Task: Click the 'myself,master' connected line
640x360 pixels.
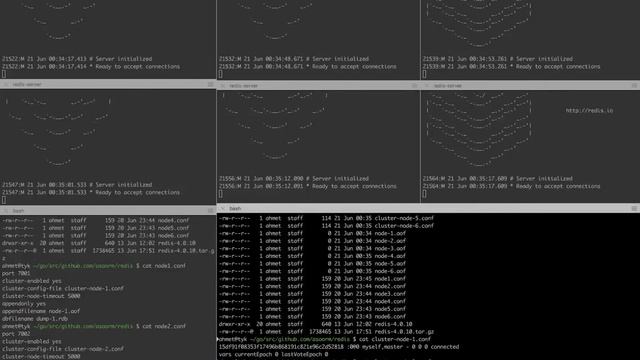Action: click(x=339, y=347)
